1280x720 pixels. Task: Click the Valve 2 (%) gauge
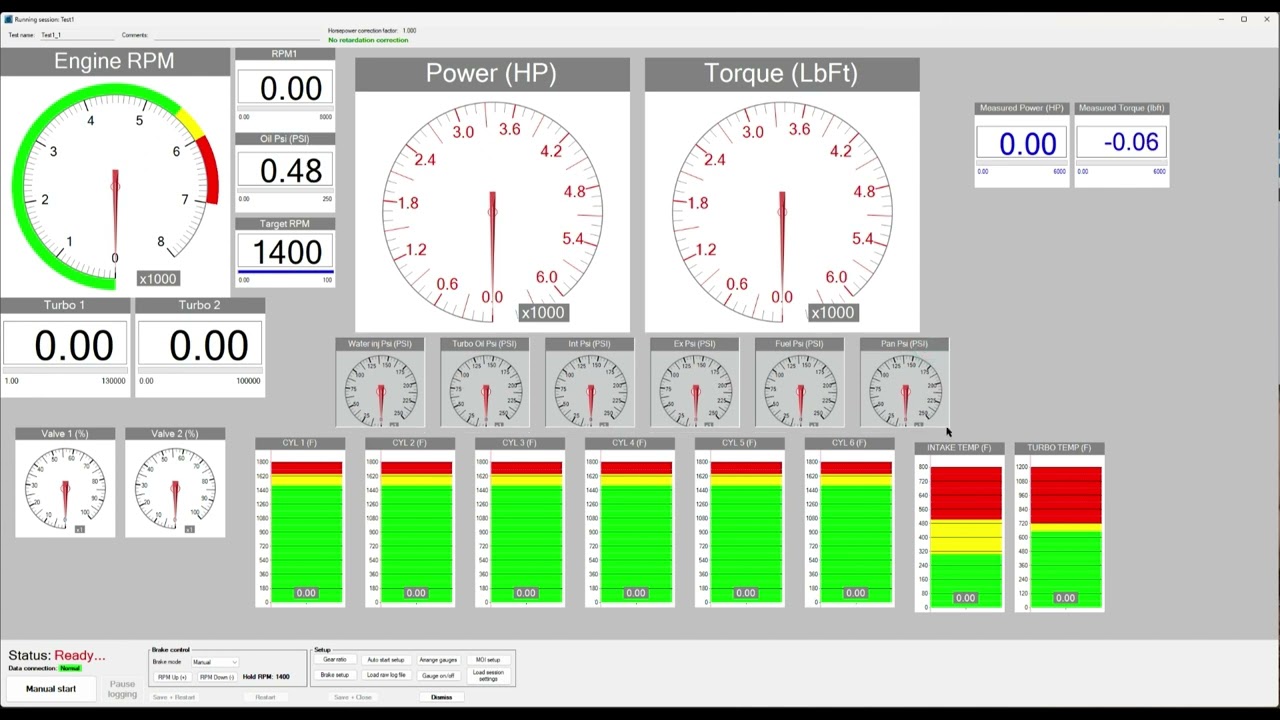click(175, 488)
